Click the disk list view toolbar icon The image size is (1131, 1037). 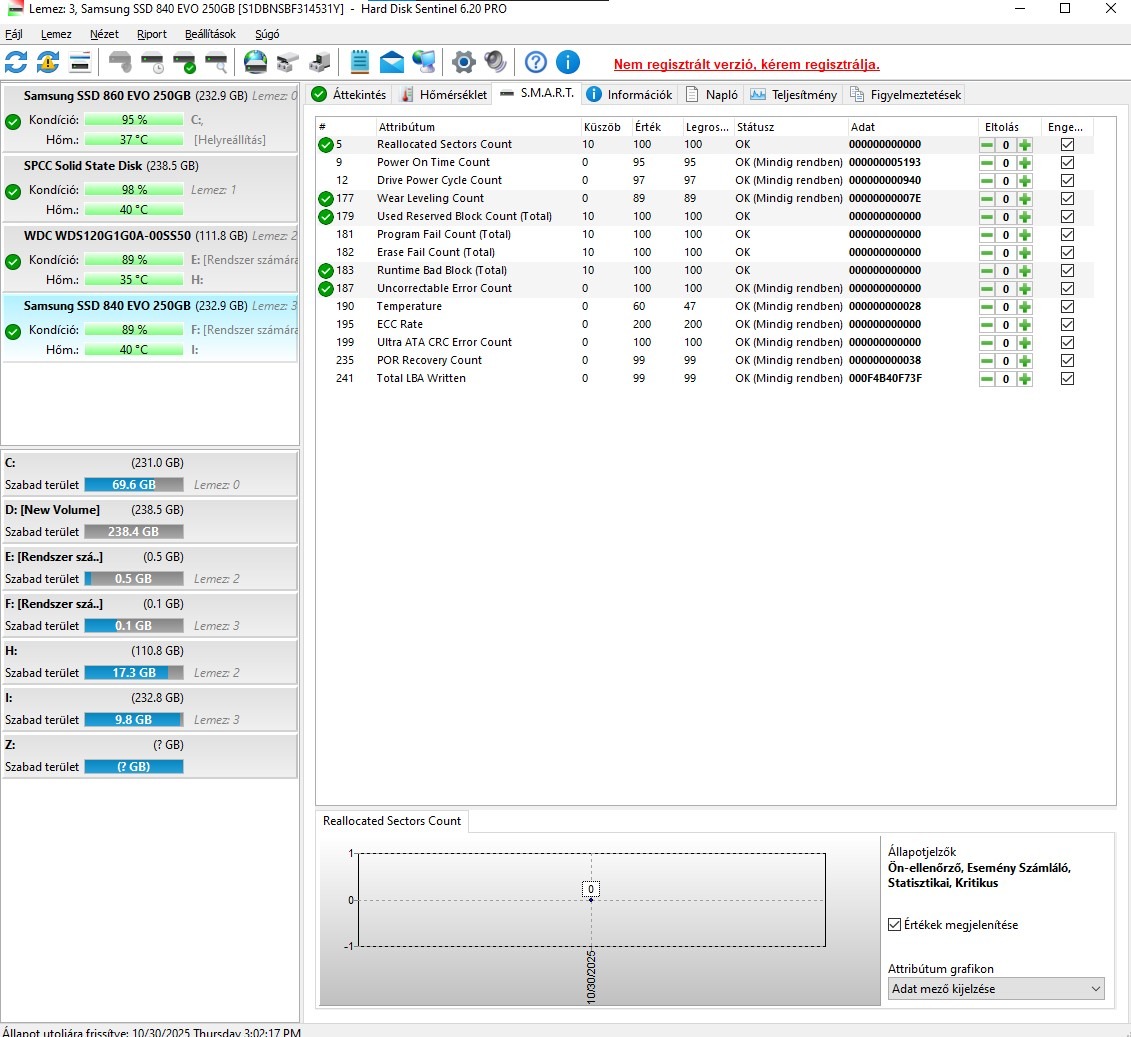[x=80, y=62]
